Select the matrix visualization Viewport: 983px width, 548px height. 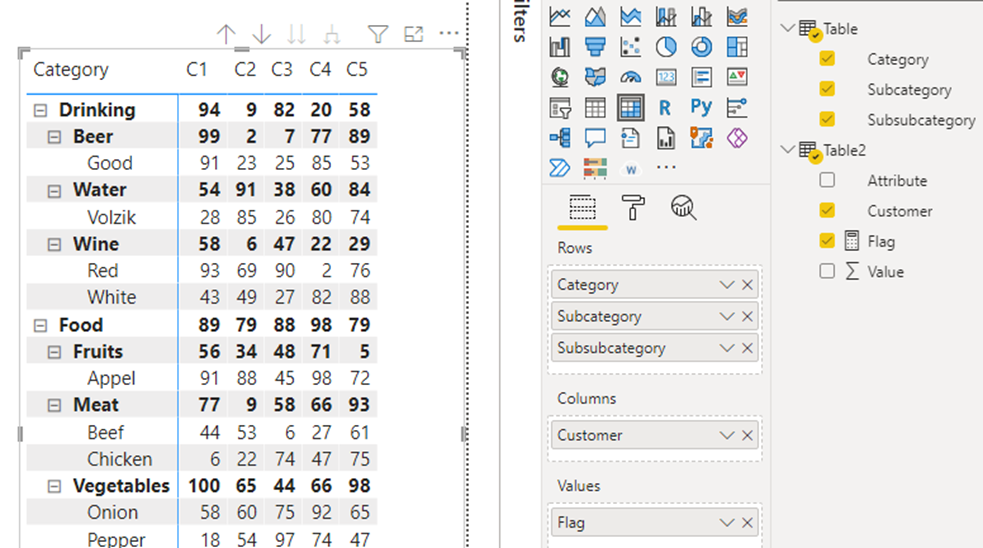pos(631,108)
